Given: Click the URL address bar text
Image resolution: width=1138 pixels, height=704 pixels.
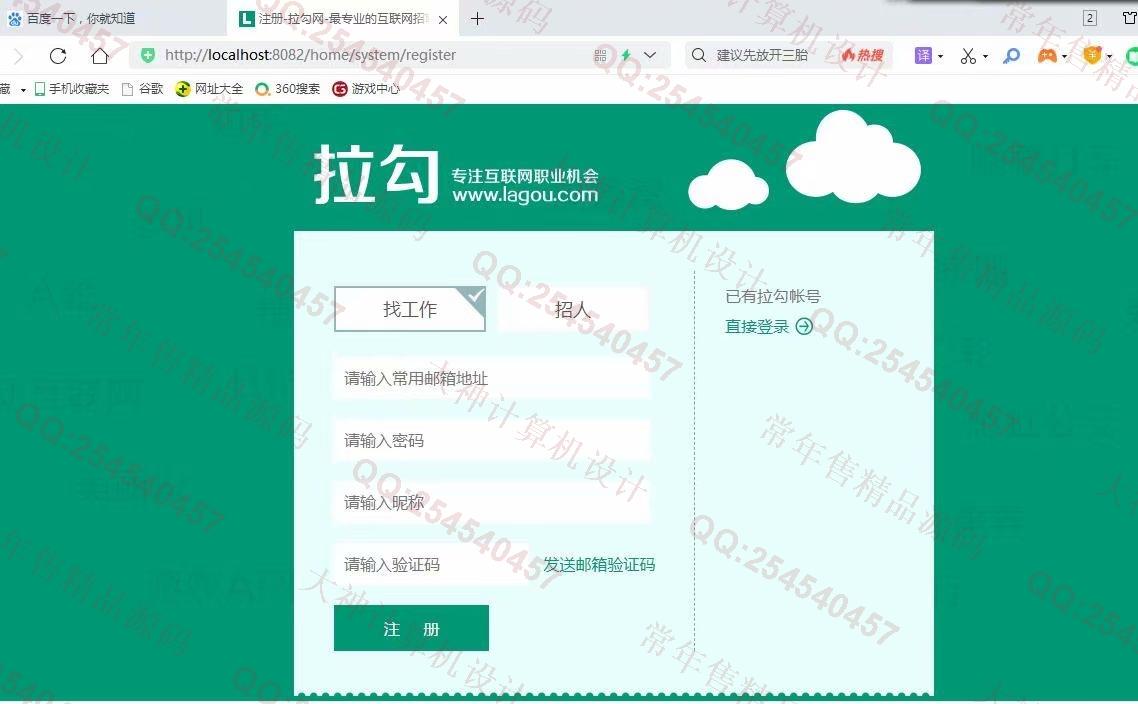Looking at the screenshot, I should (x=311, y=55).
